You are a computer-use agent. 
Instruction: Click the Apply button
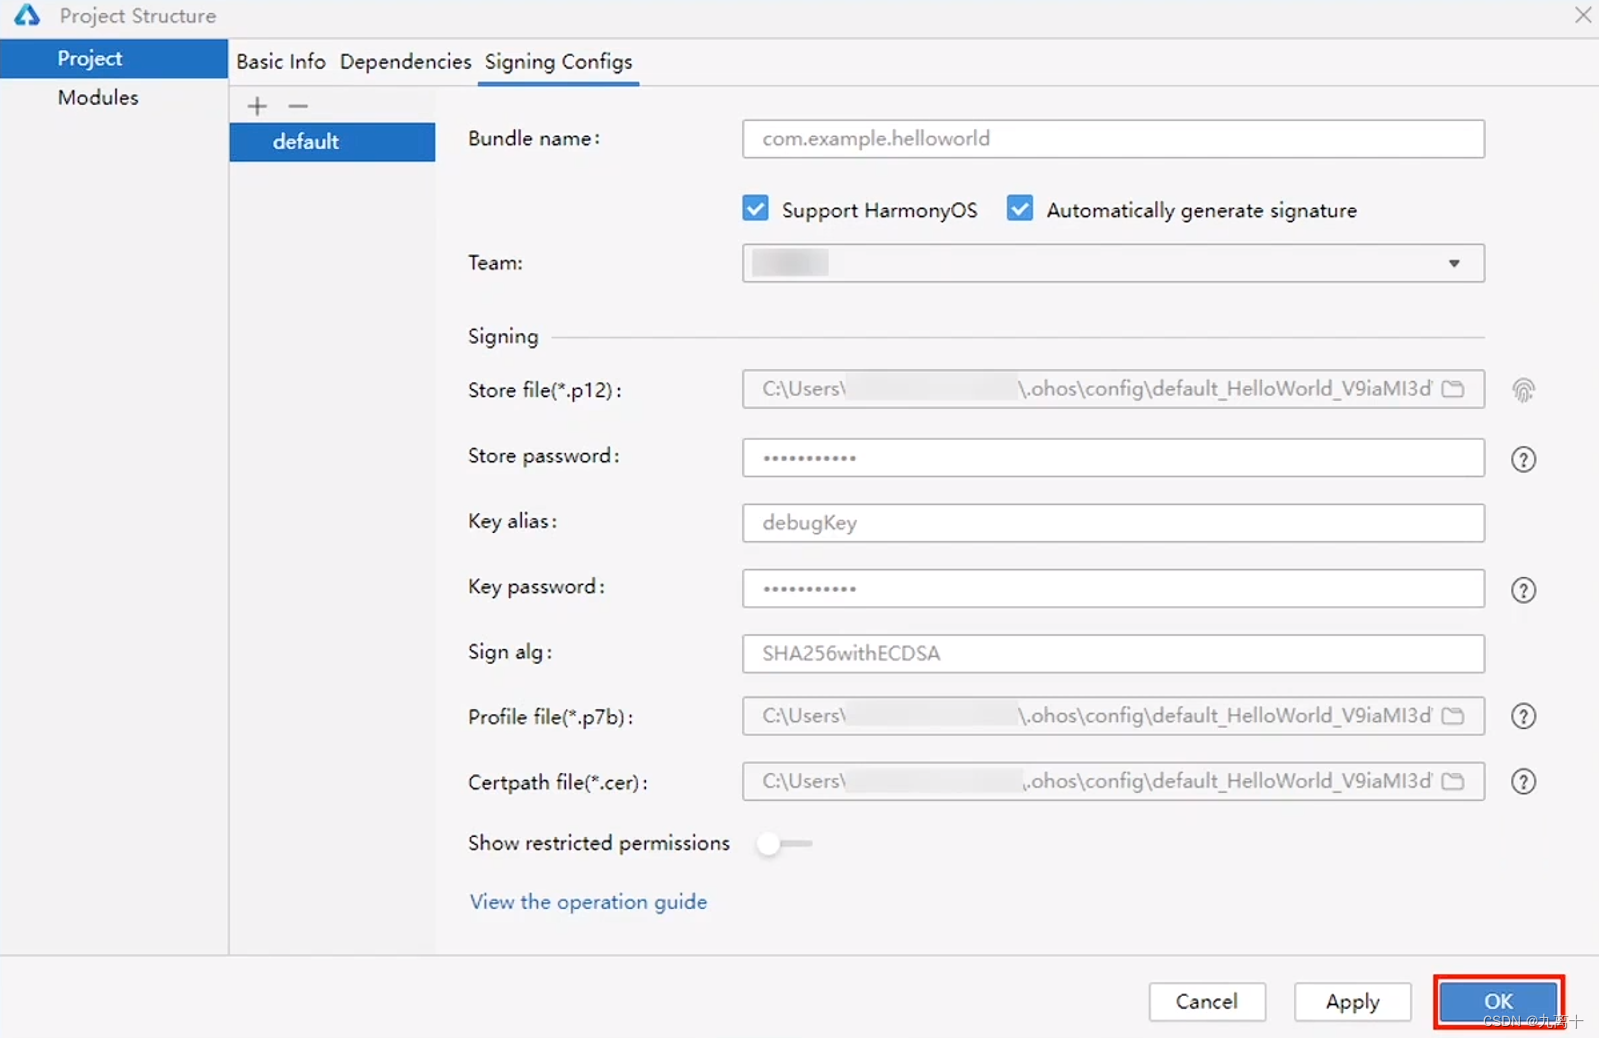click(x=1352, y=1002)
